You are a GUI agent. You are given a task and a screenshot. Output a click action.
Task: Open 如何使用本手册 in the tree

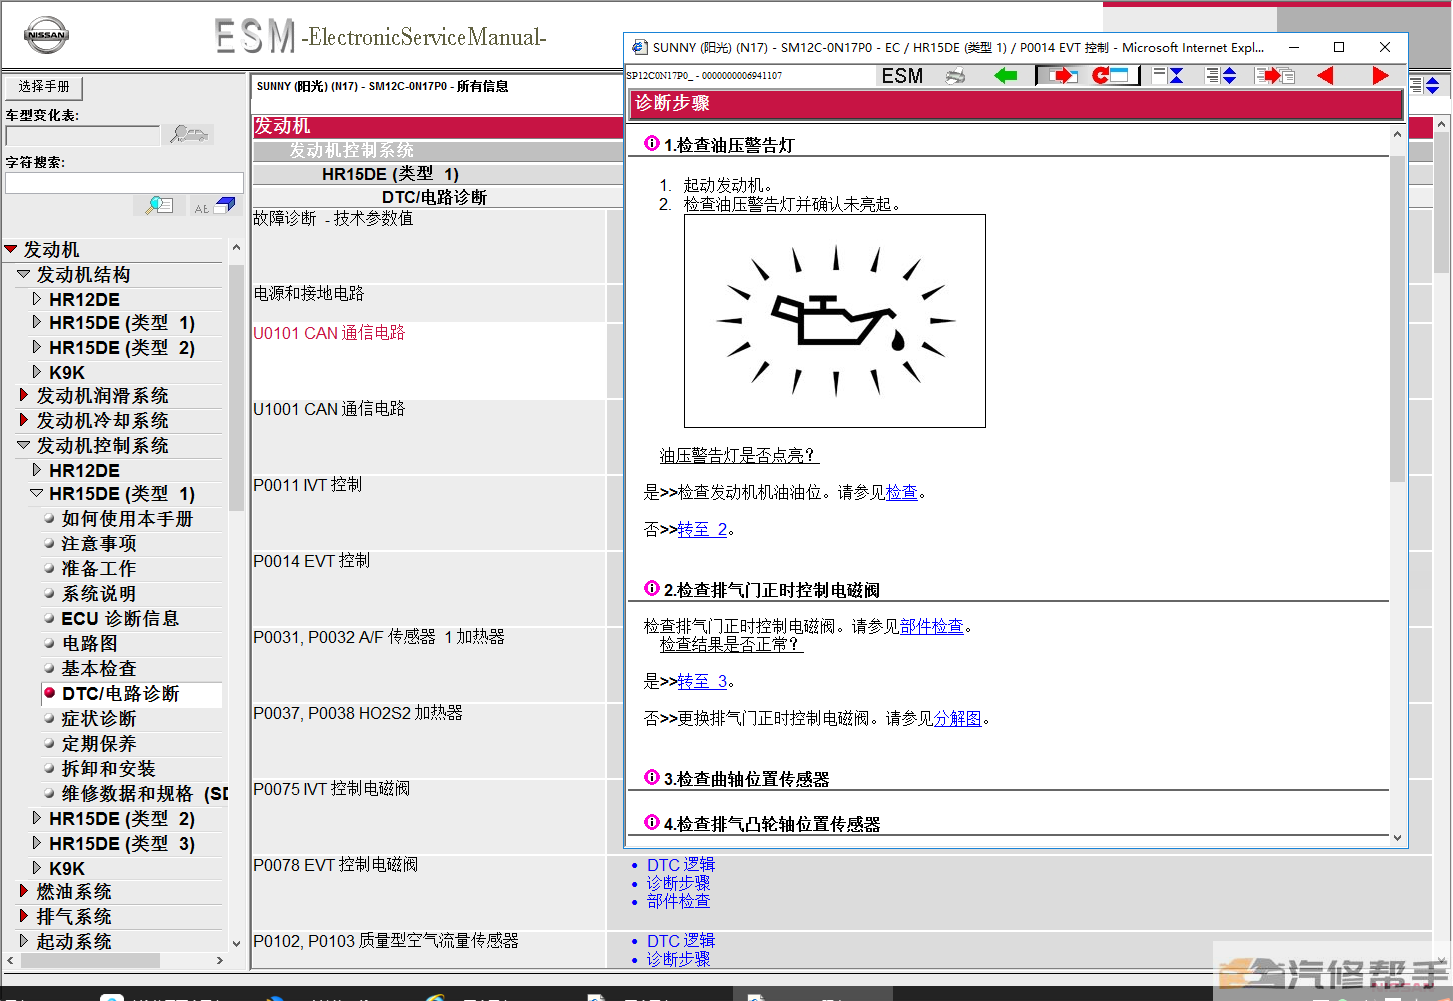pos(127,518)
